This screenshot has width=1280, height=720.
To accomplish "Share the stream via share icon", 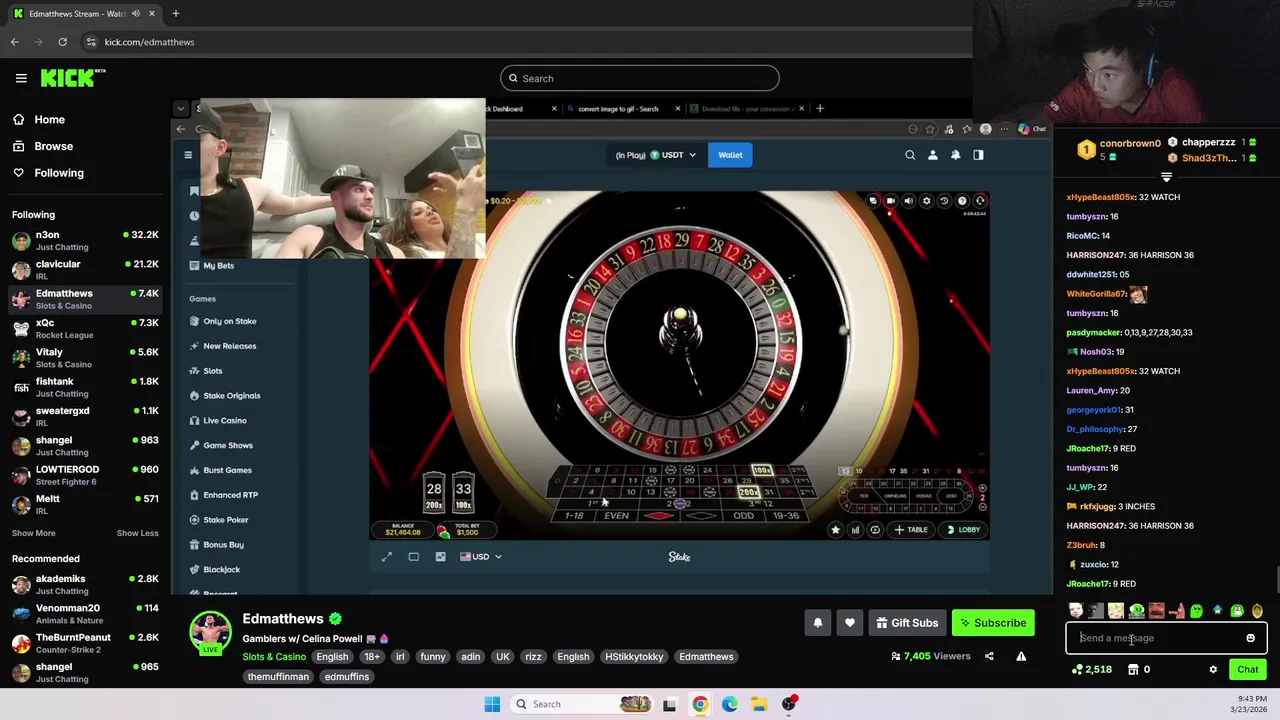I will coord(989,656).
